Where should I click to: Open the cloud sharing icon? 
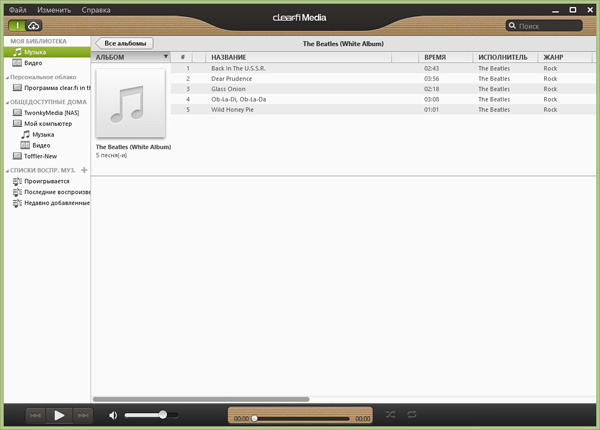pos(34,25)
